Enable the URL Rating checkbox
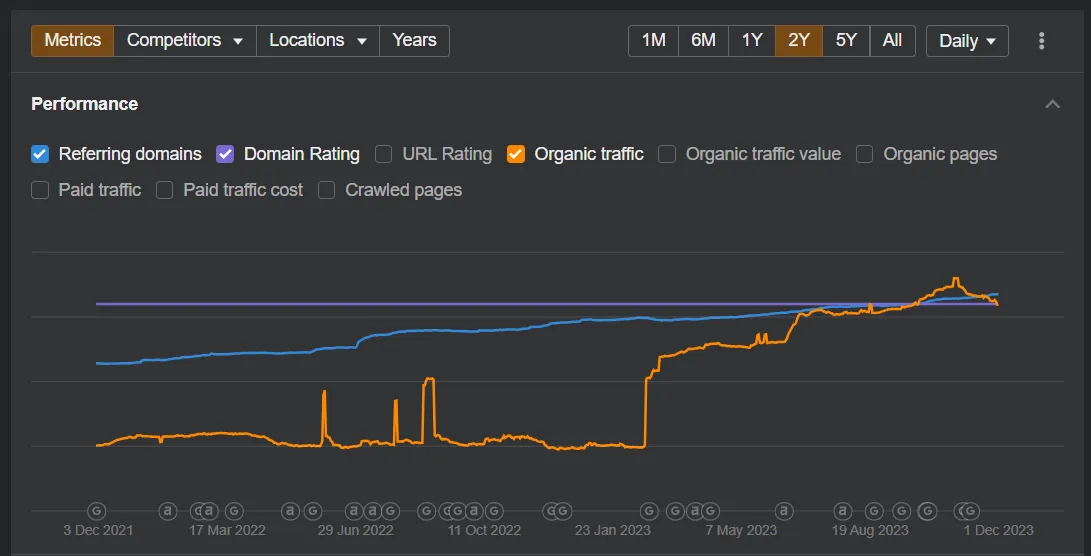 383,154
